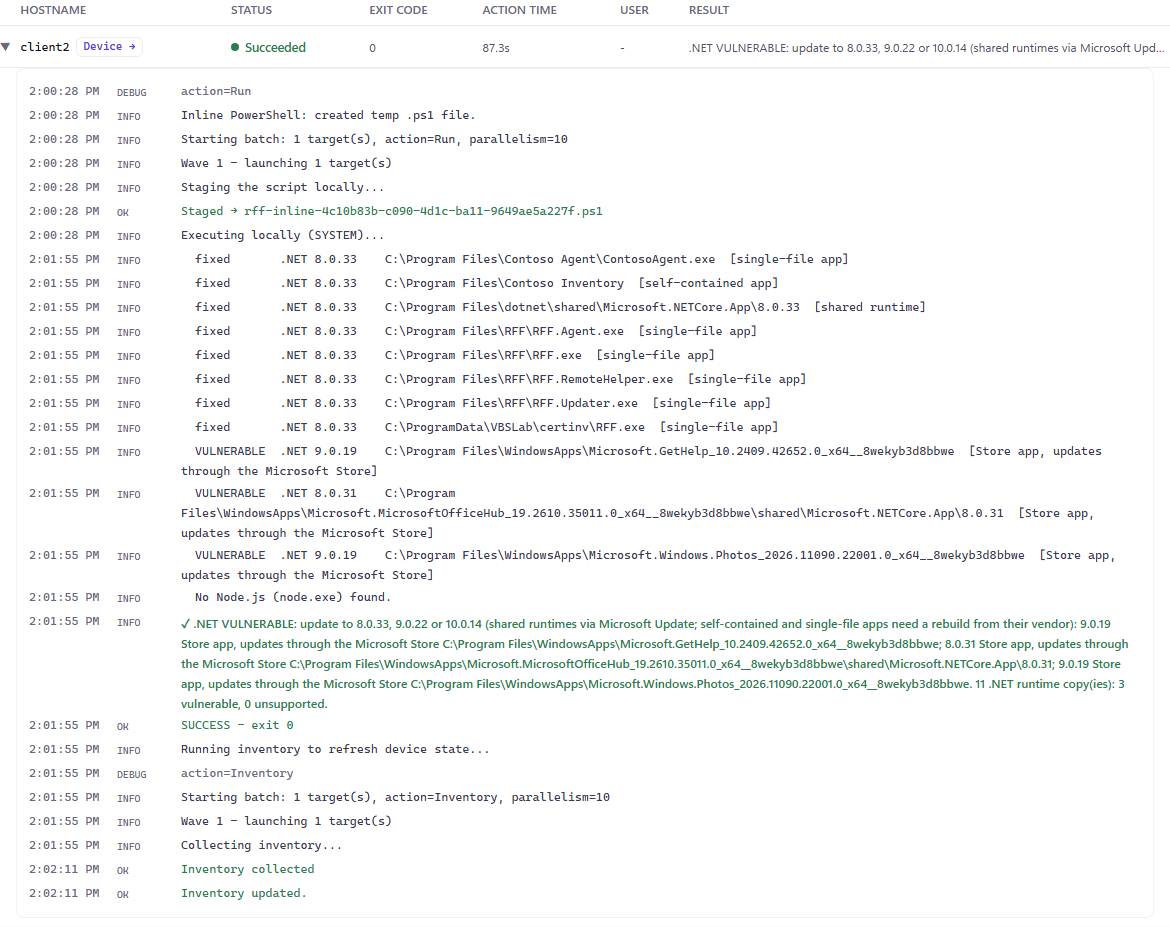Viewport: 1170px width, 927px height.
Task: Click the Starting batch action=Run line
Action: (x=374, y=139)
